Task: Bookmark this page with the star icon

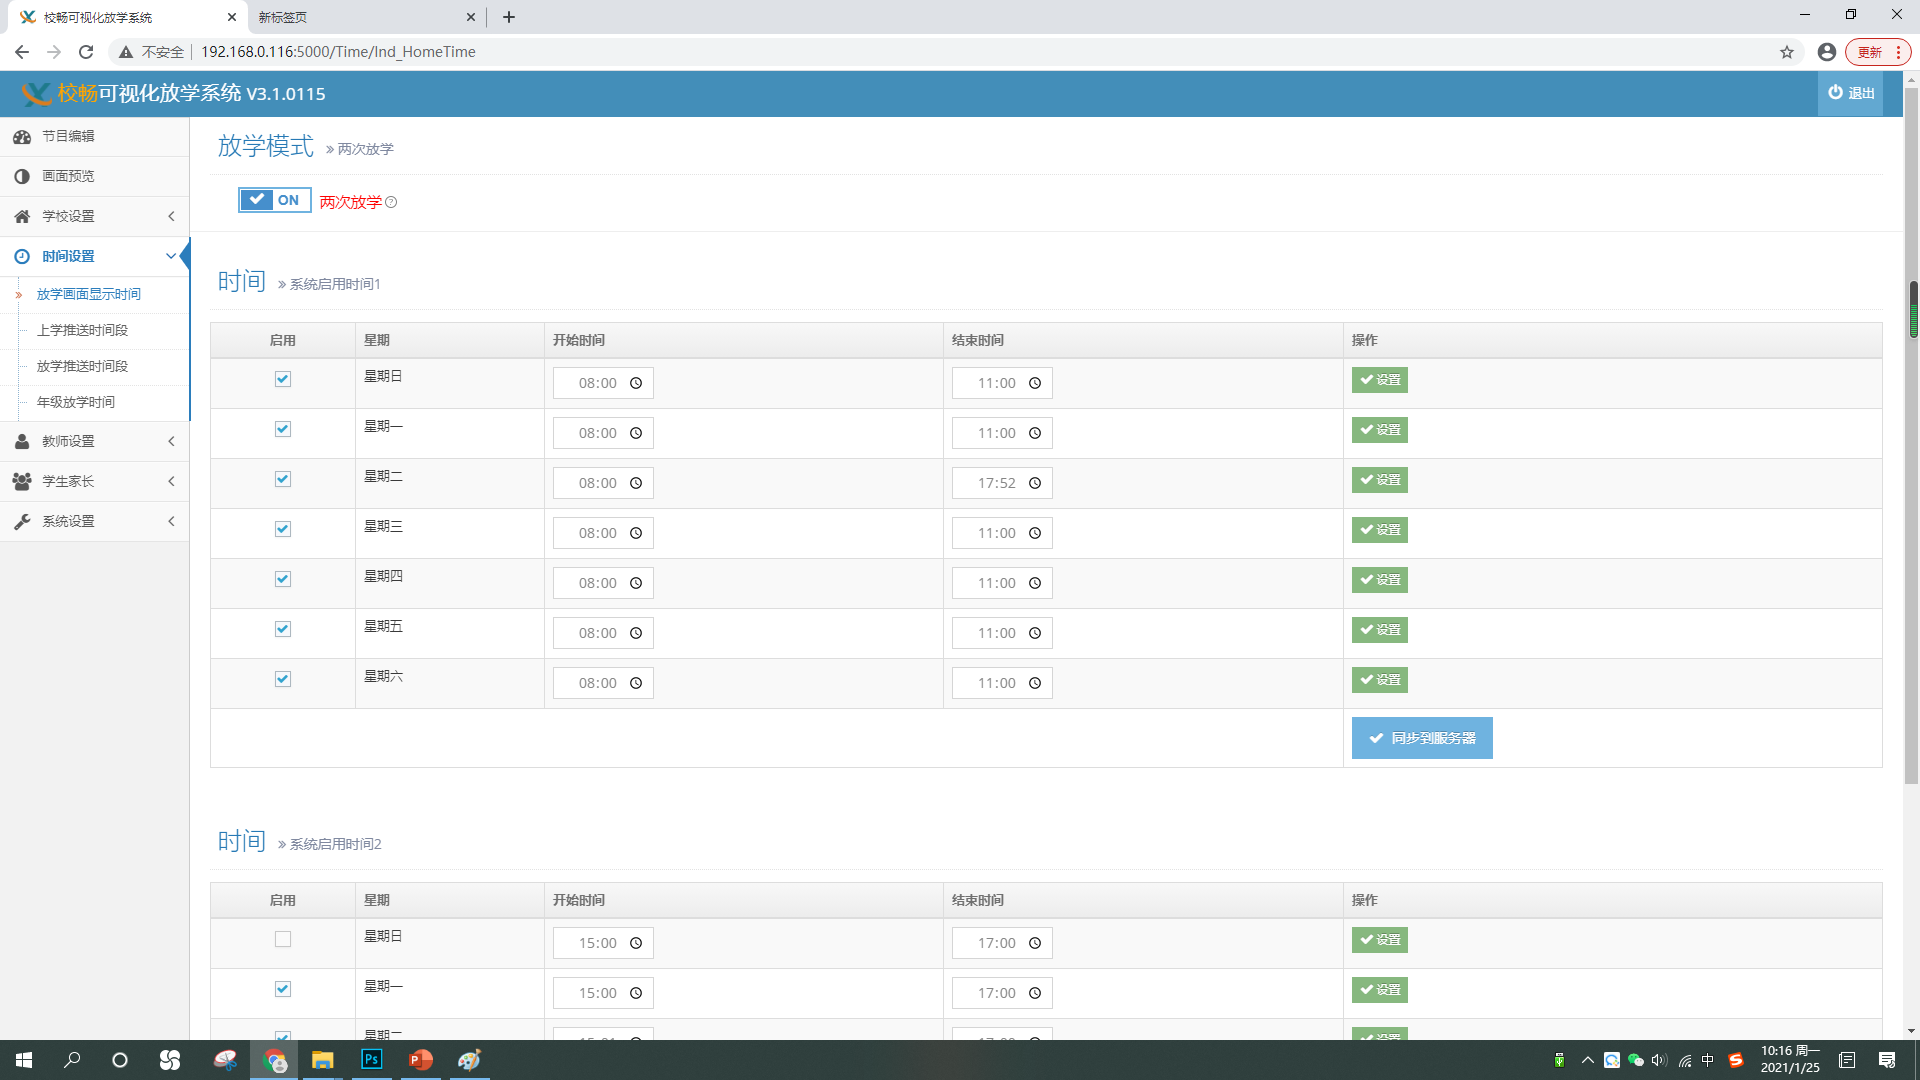Action: [1786, 52]
